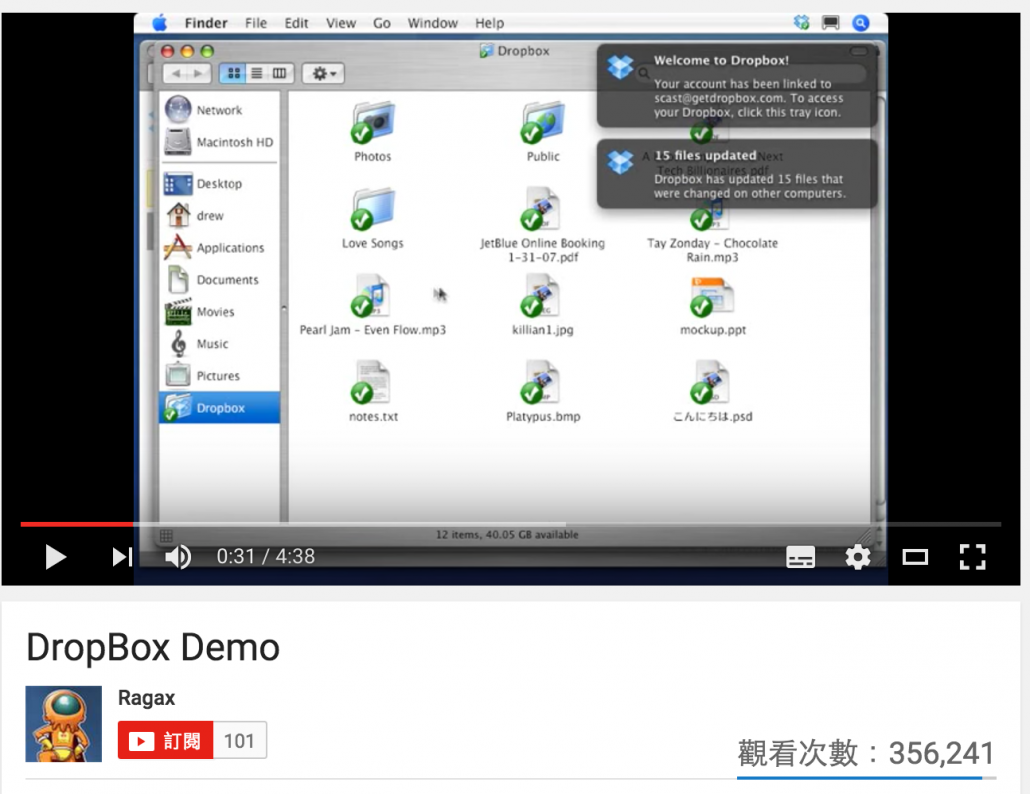Open the Ragax channel name link
This screenshot has height=794, width=1030.
click(146, 697)
